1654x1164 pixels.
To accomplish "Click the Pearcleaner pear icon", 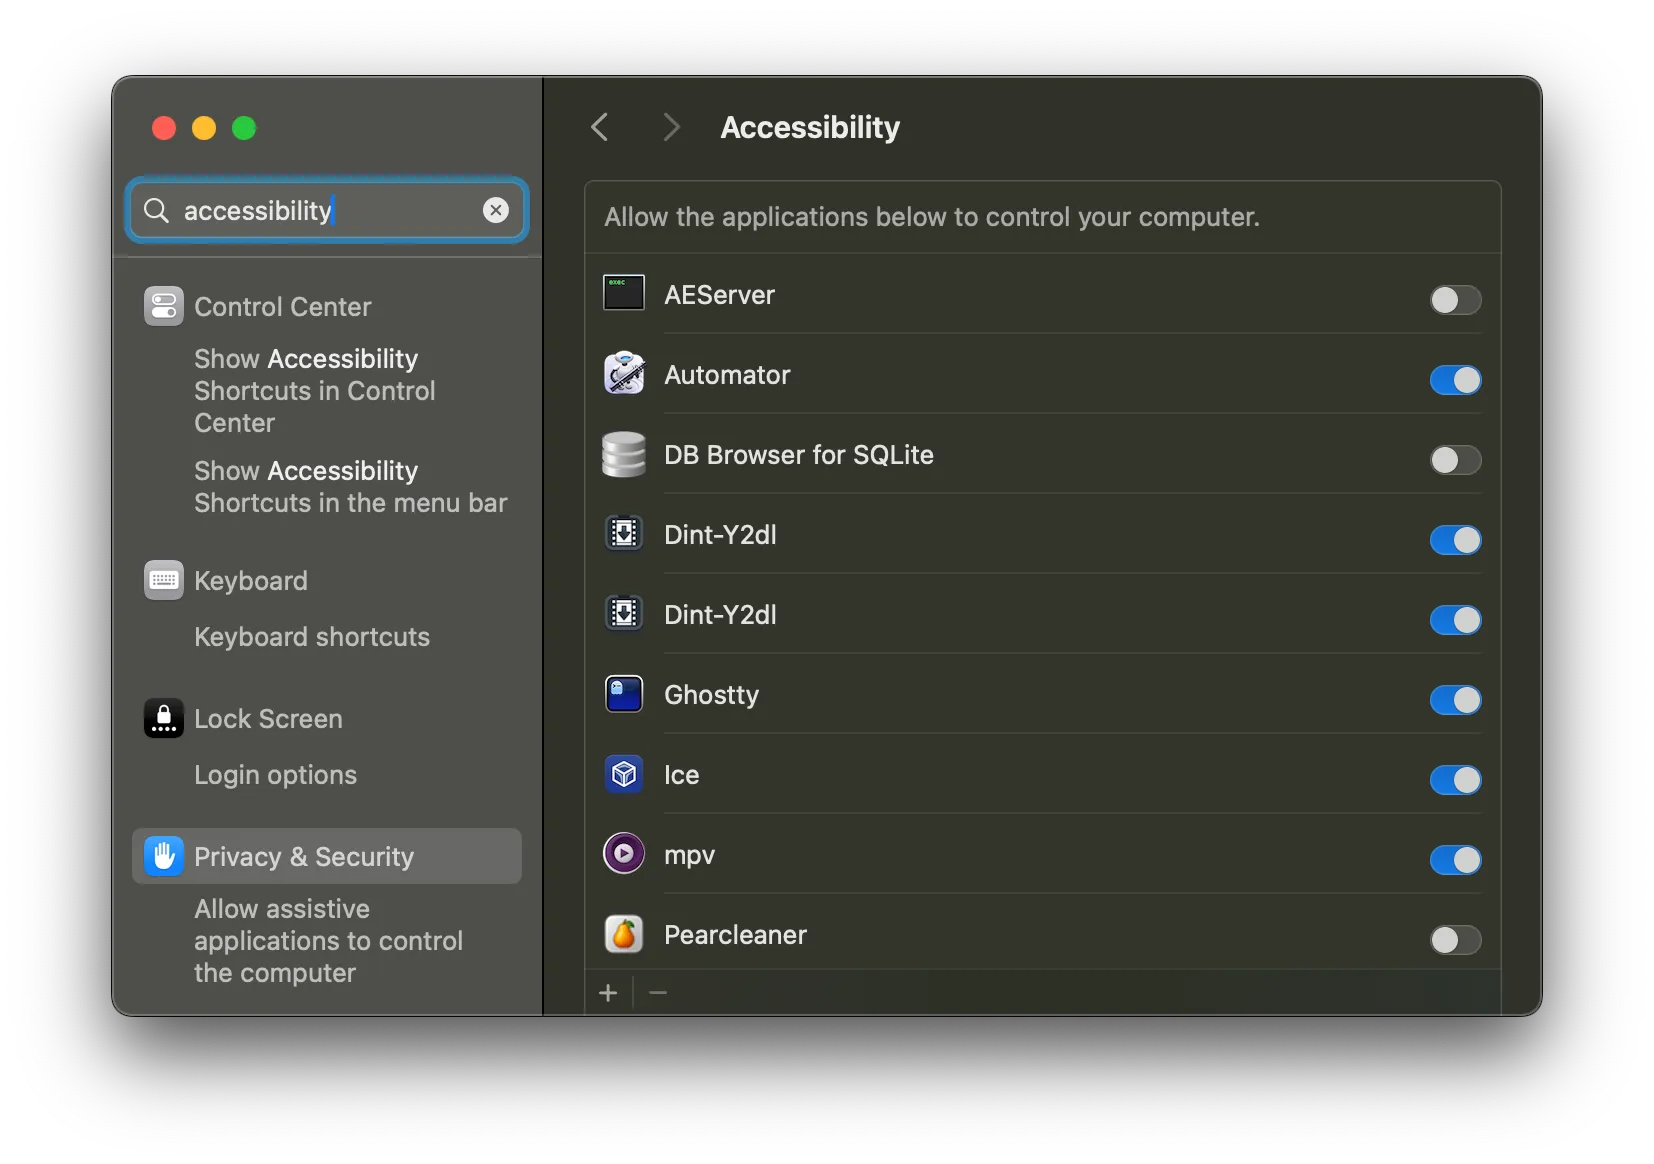I will coord(623,934).
